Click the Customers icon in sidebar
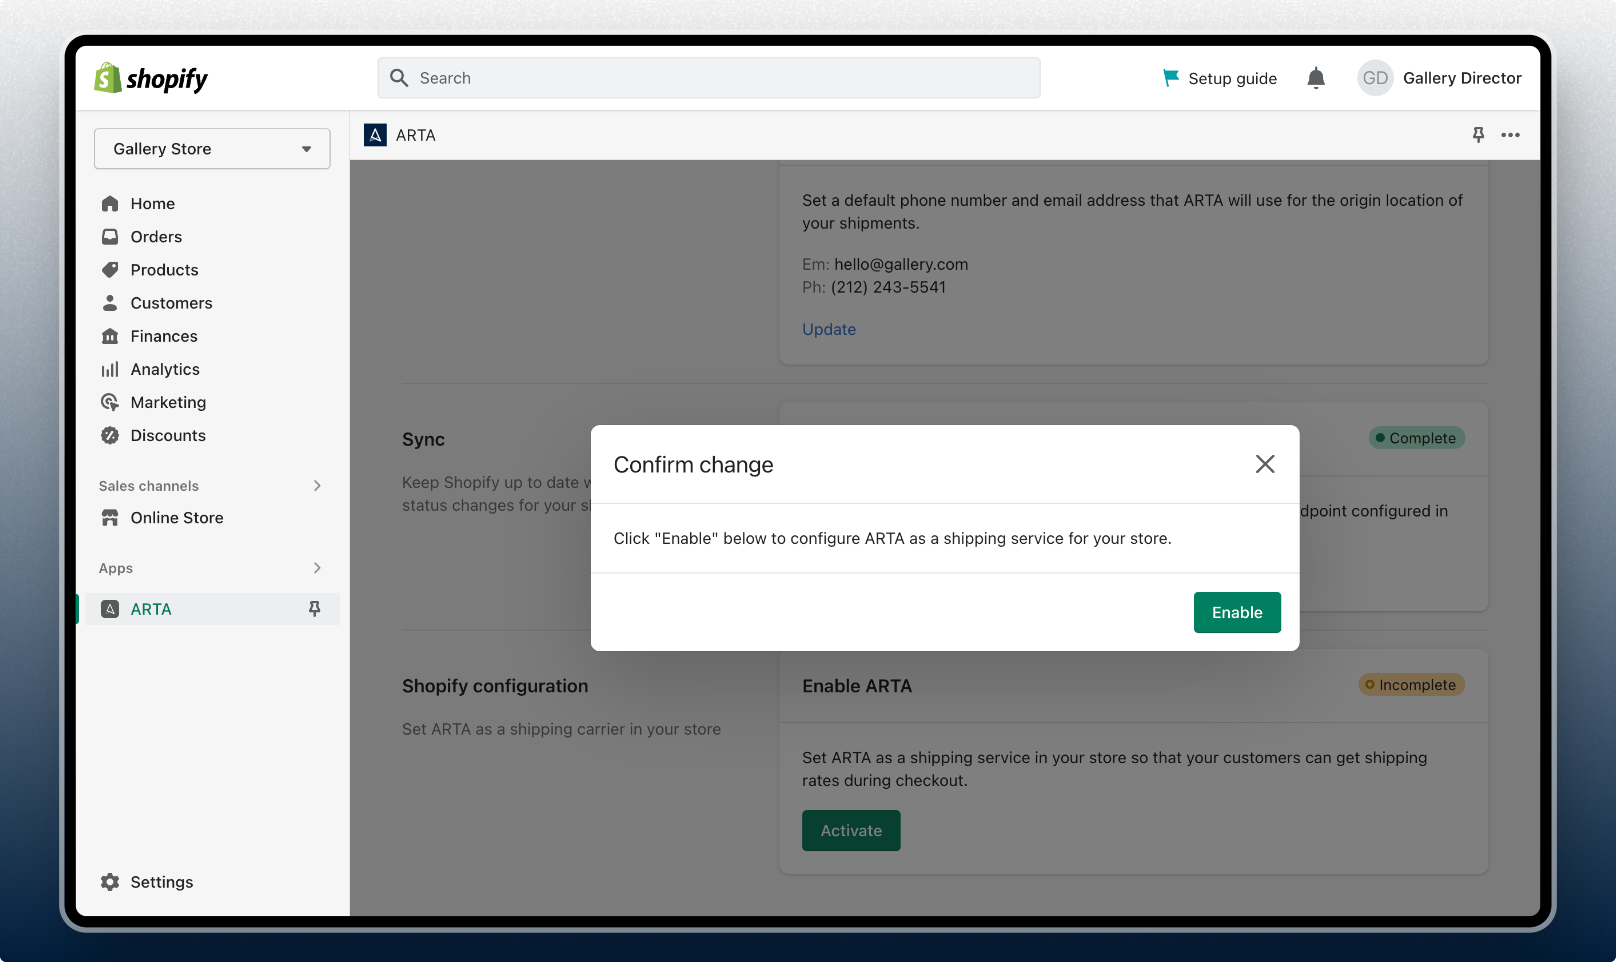Screen dimensions: 1616x962 110,302
